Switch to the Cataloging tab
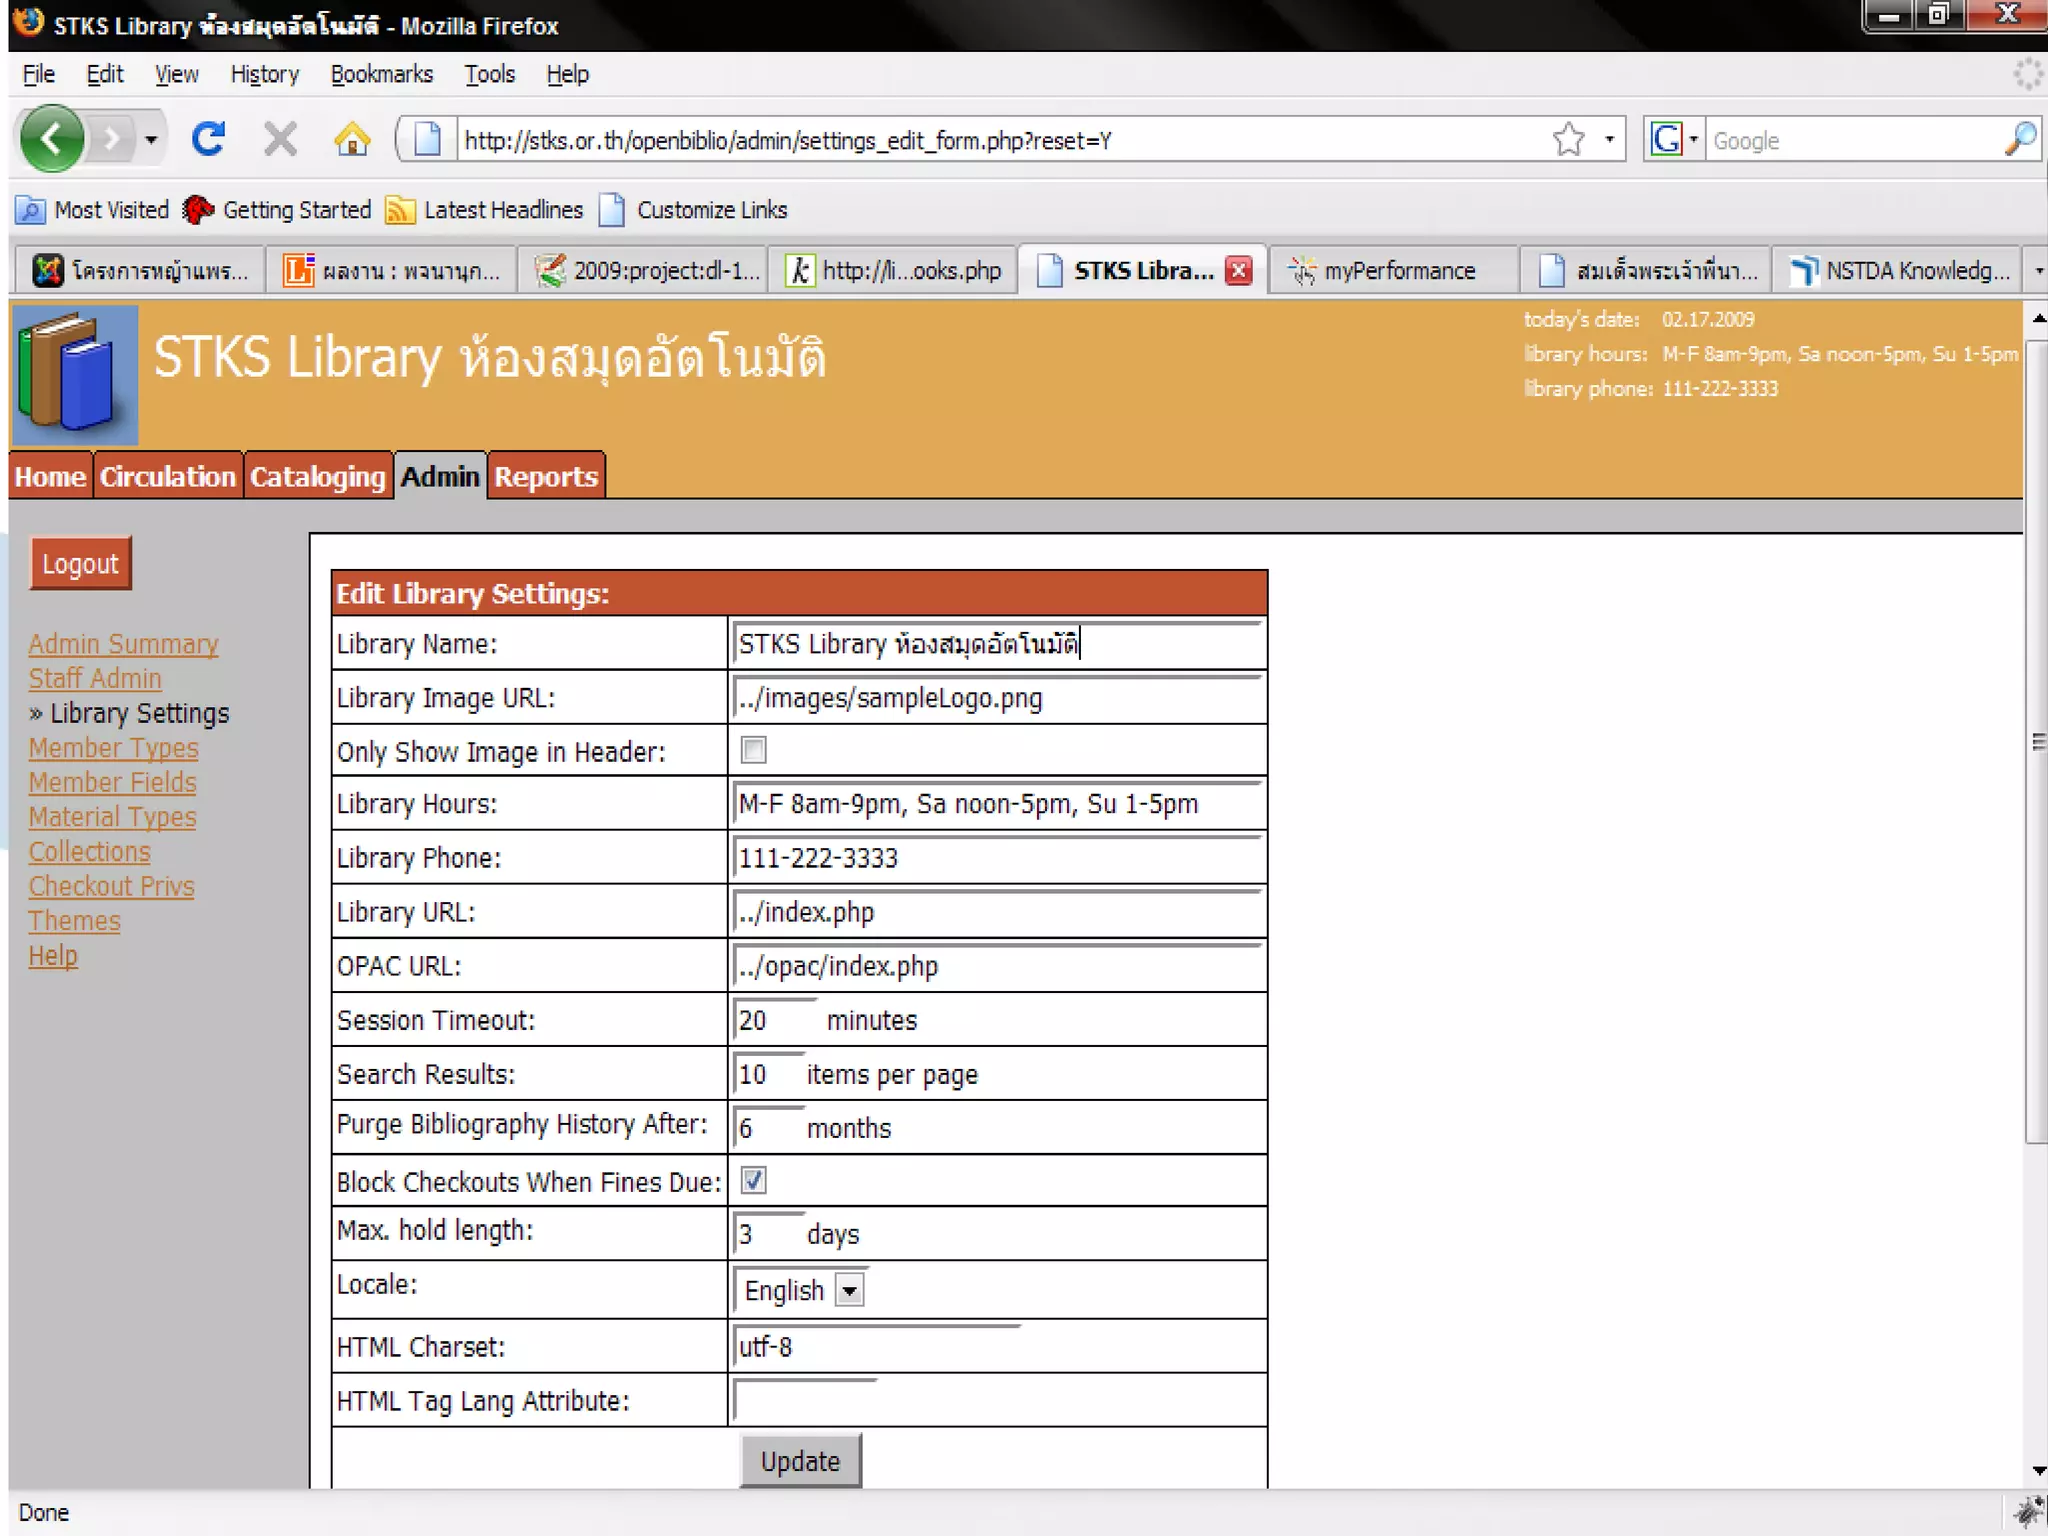This screenshot has height=1536, width=2048. 317,477
